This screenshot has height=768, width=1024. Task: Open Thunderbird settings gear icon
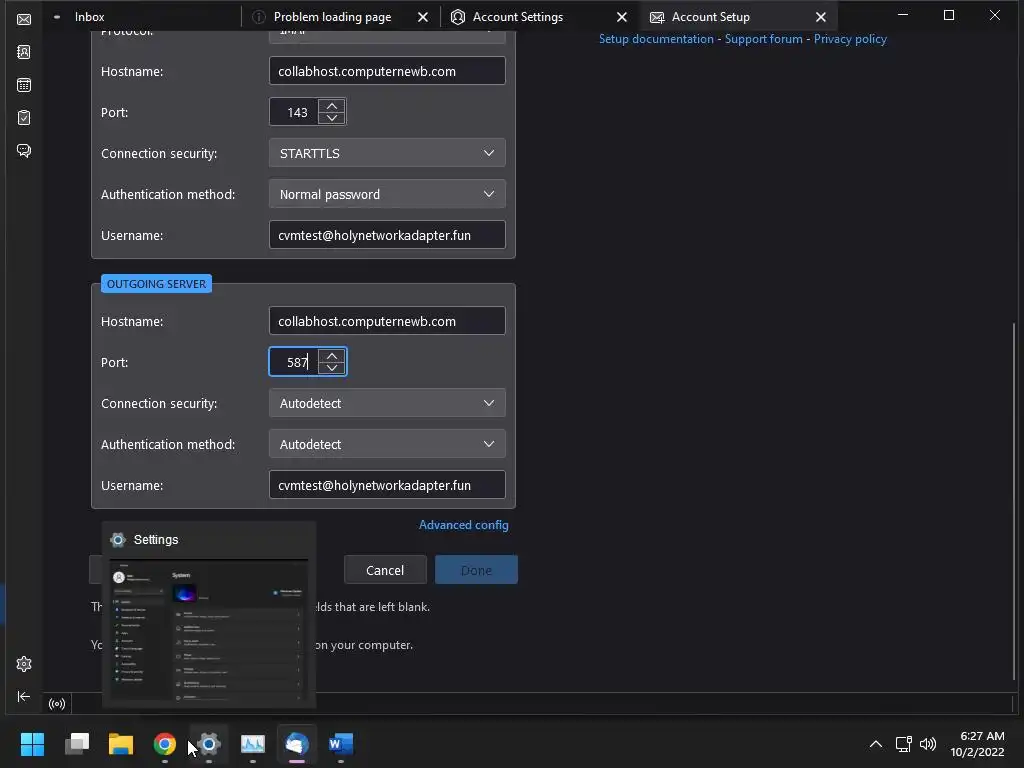coord(24,664)
